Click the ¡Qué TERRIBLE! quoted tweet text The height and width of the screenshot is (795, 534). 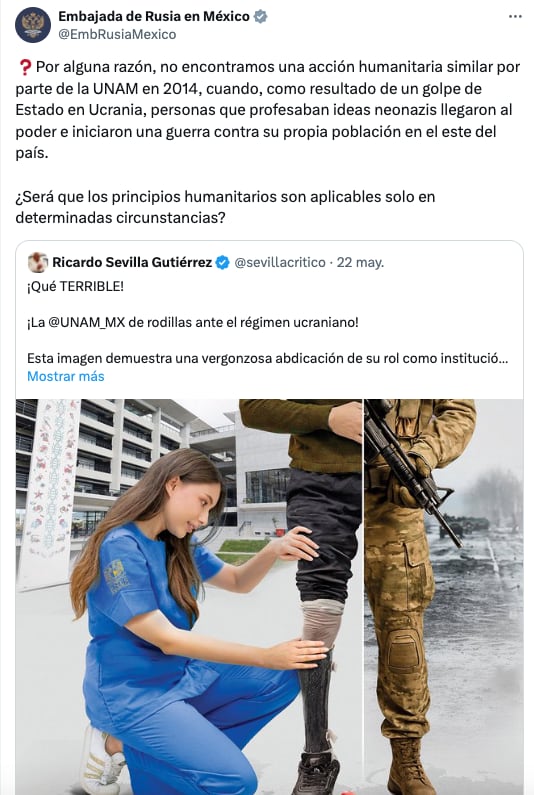[x=75, y=286]
